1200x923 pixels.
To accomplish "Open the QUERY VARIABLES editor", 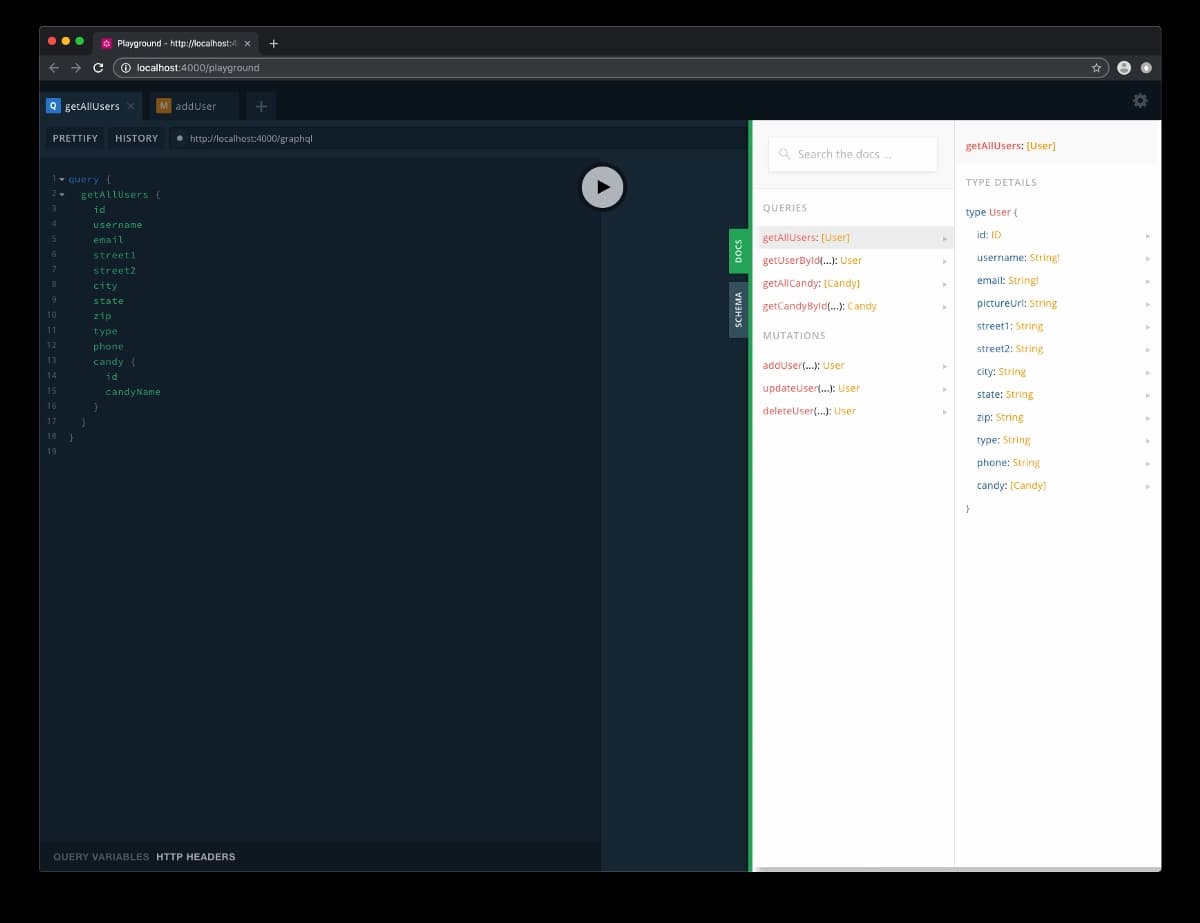I will click(x=99, y=856).
